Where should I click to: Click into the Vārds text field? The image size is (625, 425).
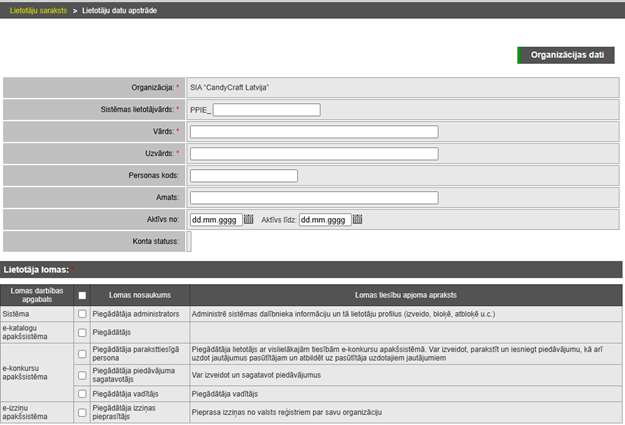314,132
